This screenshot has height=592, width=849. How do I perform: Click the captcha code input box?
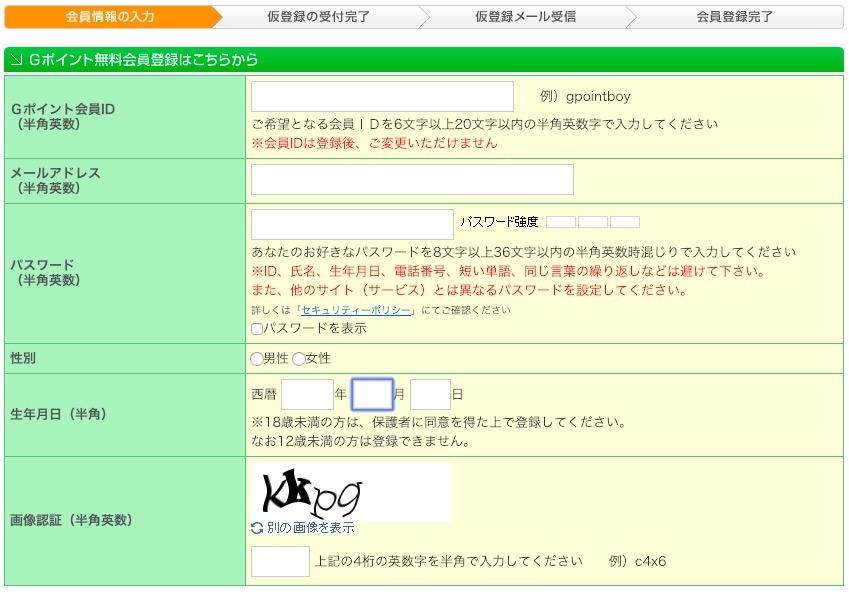click(x=280, y=561)
